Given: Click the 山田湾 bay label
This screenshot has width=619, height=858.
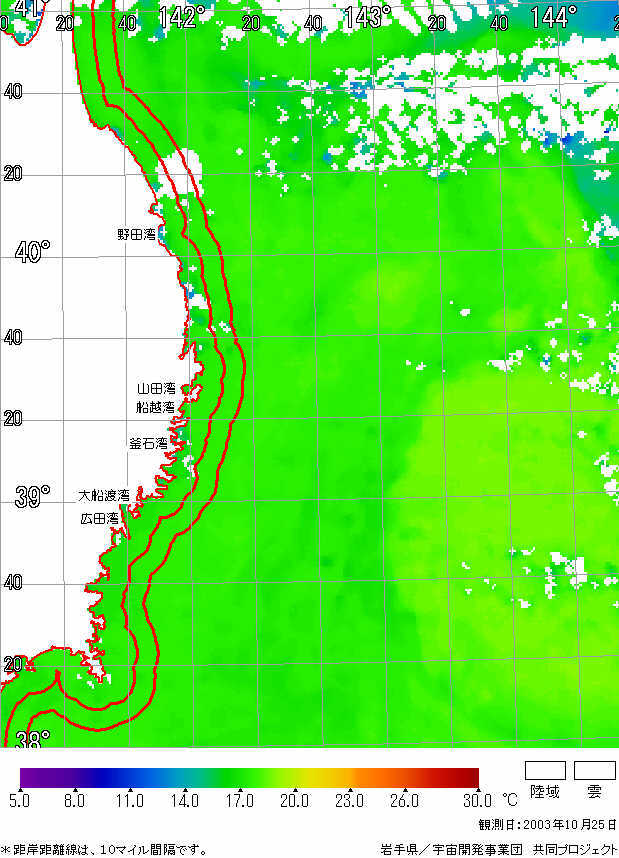Looking at the screenshot, I should tap(156, 389).
